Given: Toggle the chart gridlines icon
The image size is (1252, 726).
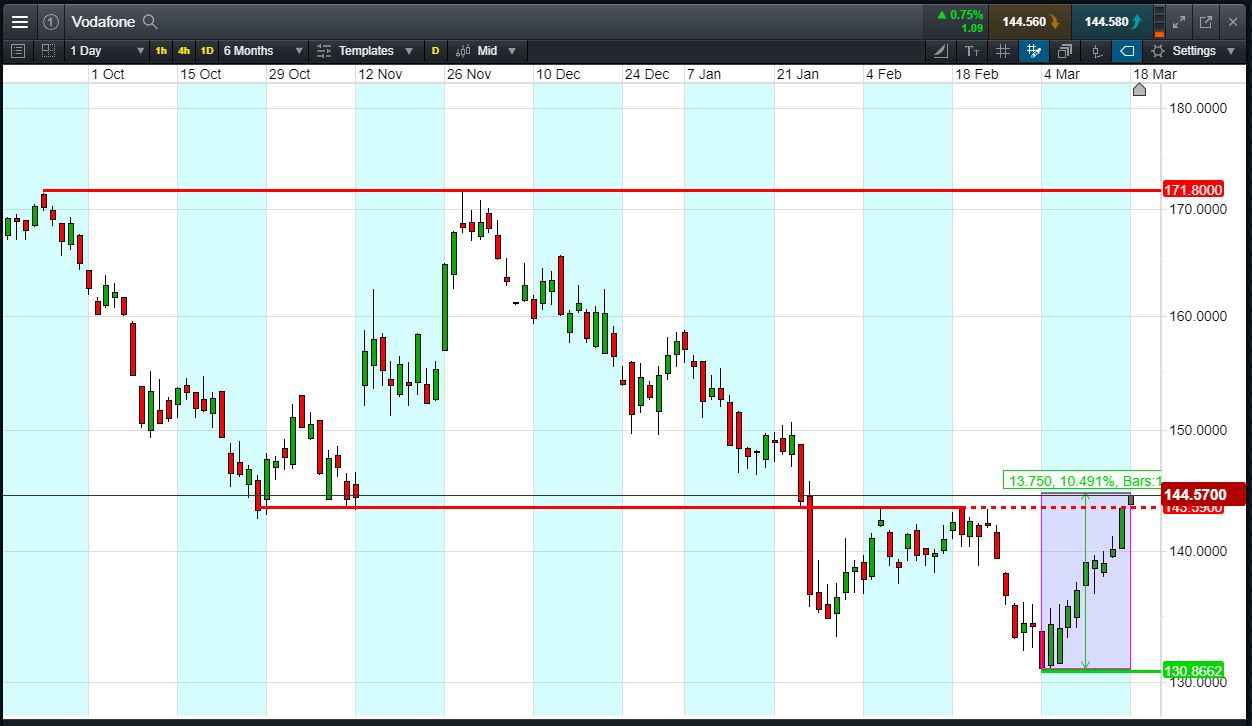Looking at the screenshot, I should (x=1003, y=50).
